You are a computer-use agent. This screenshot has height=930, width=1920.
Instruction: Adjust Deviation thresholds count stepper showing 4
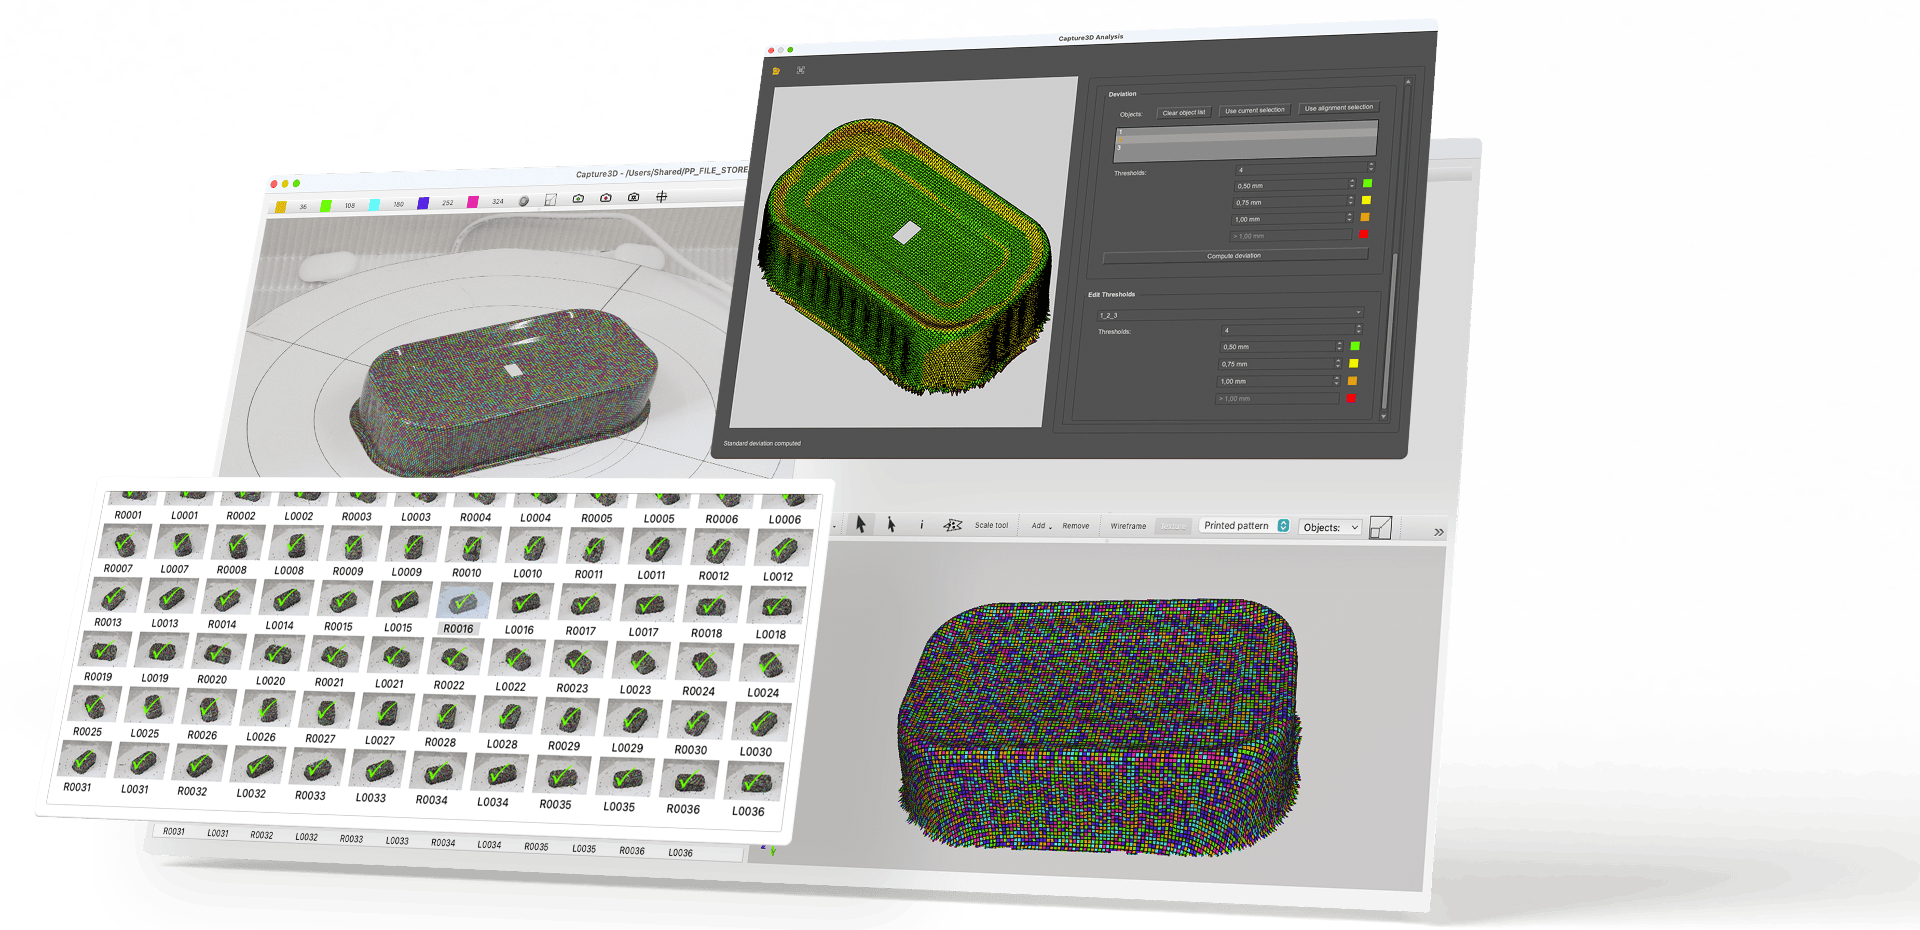click(1371, 167)
